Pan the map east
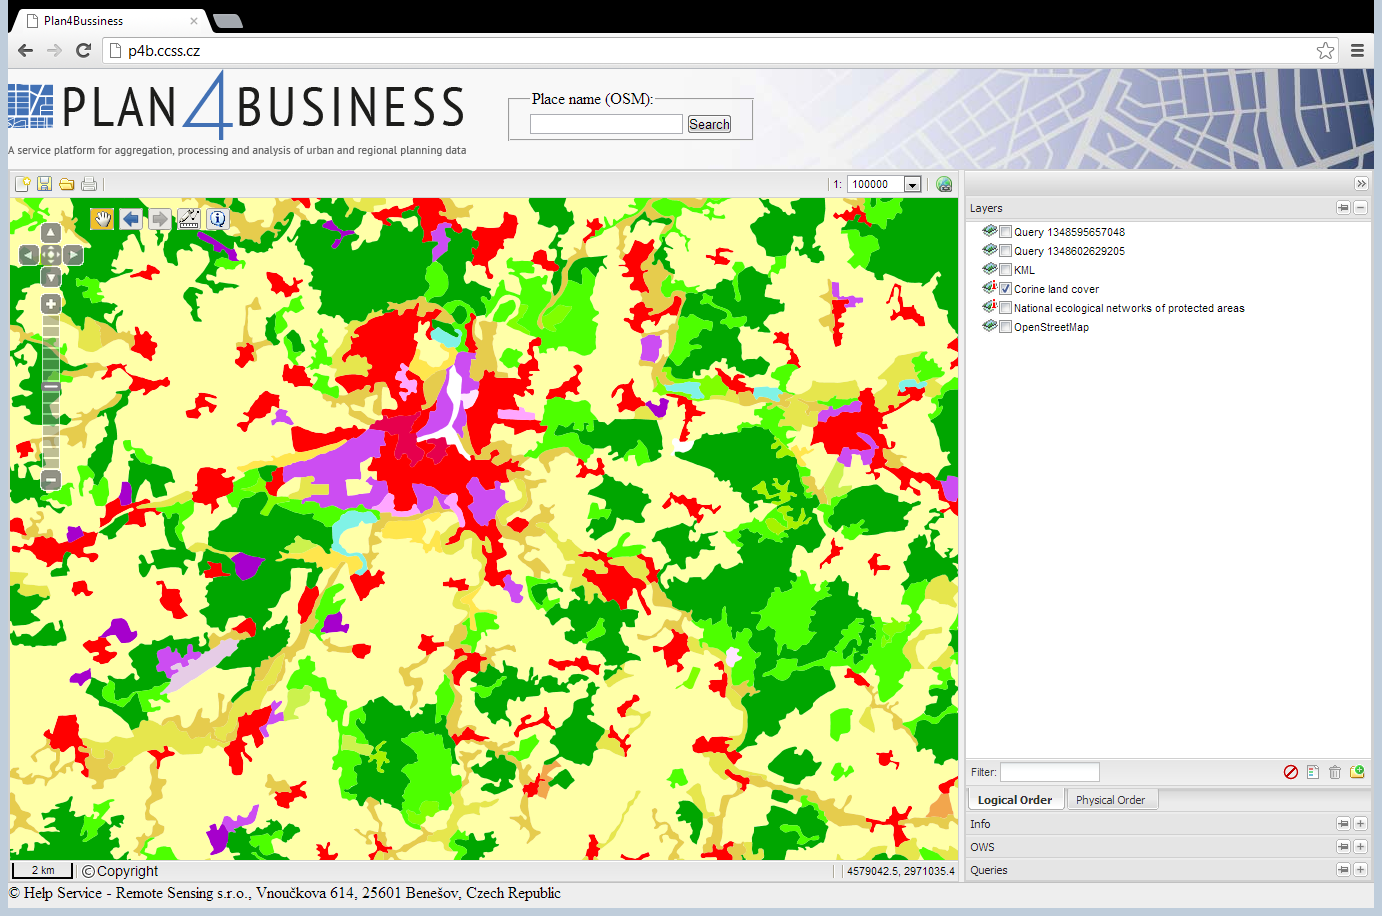The image size is (1382, 916). (x=73, y=255)
